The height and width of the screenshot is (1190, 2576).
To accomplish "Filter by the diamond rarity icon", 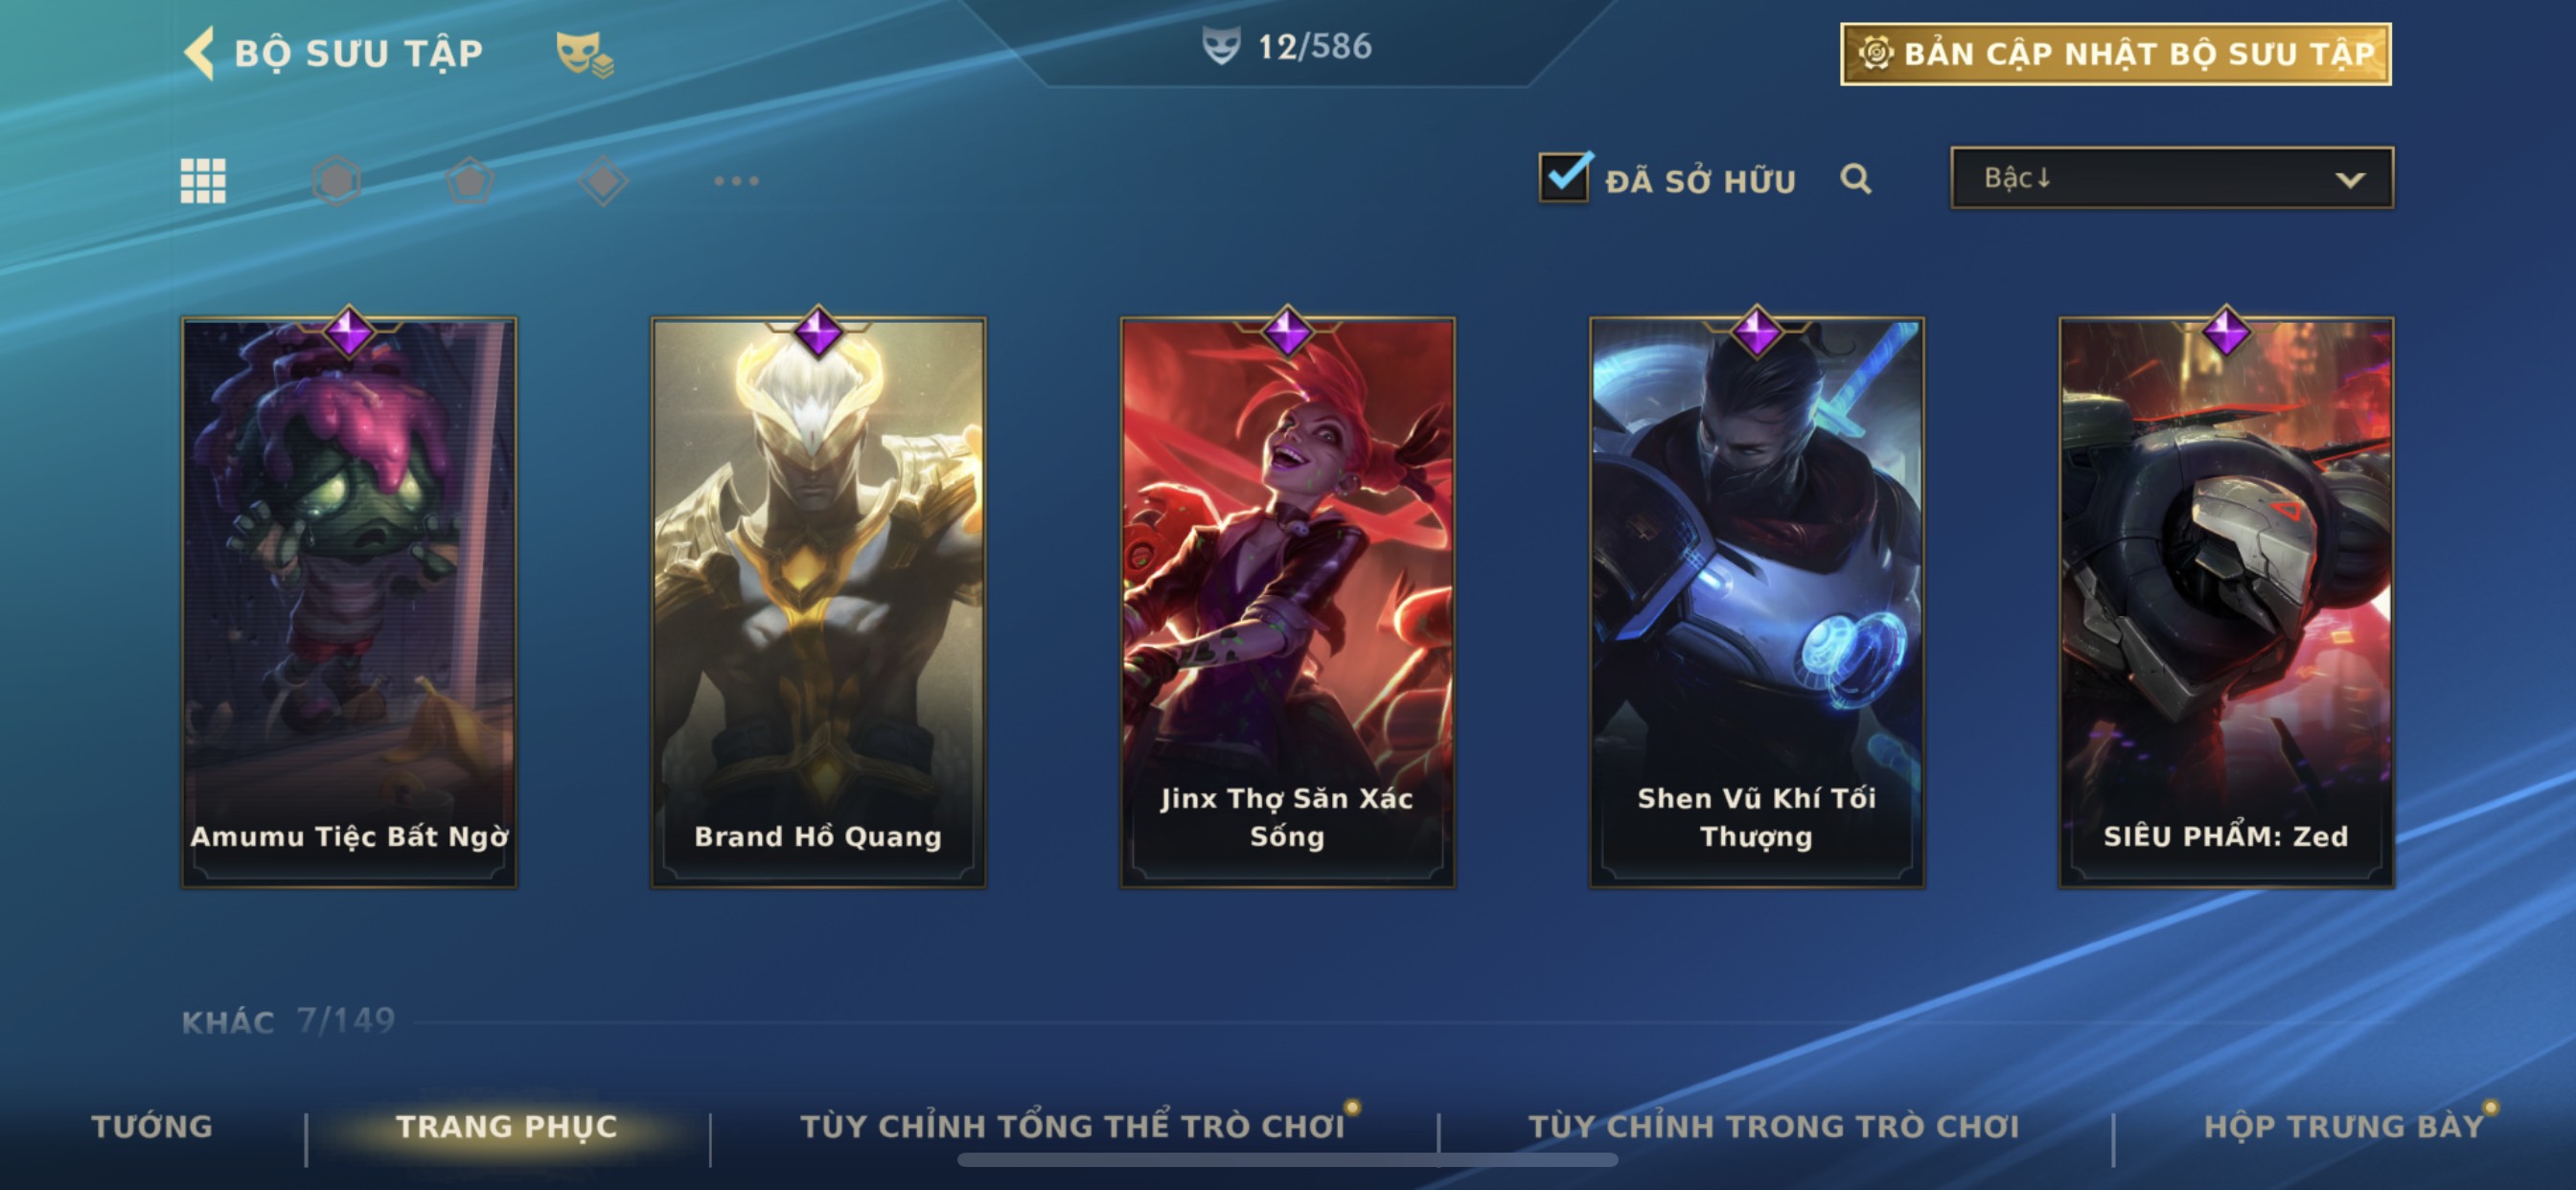I will click(603, 181).
